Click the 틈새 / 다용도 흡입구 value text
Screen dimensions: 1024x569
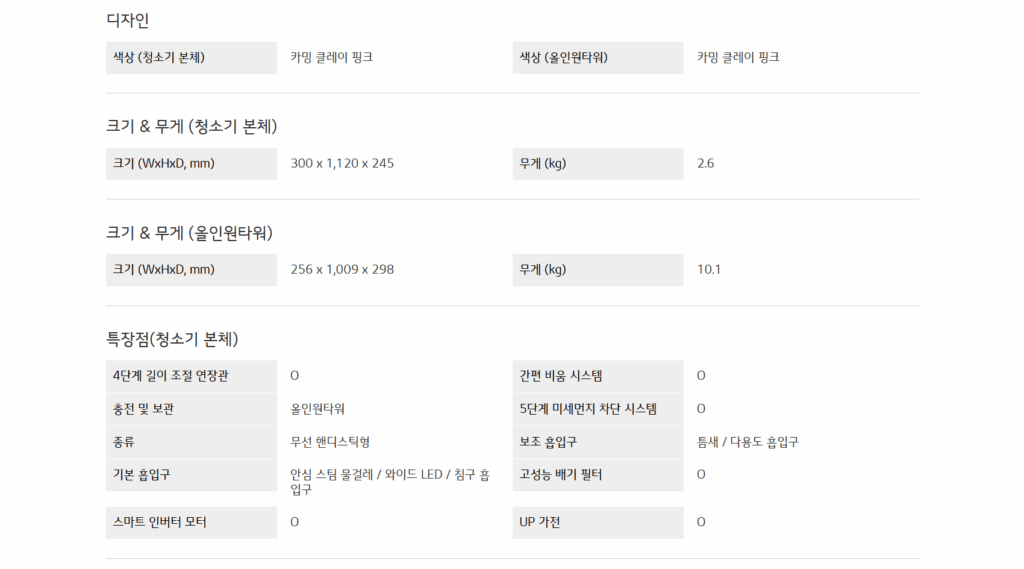pyautogui.click(x=748, y=441)
